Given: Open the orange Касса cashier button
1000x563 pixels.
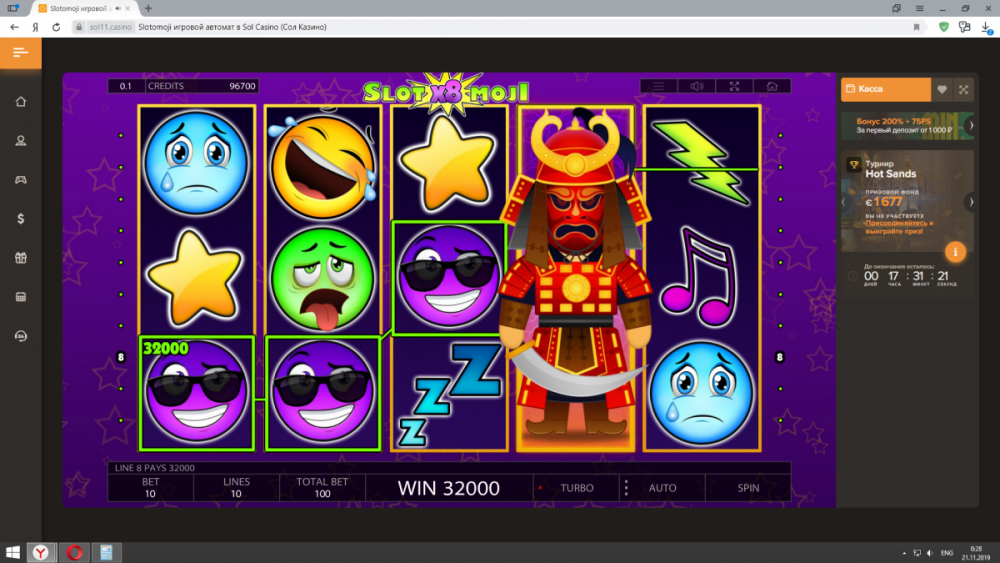Looking at the screenshot, I should (885, 89).
